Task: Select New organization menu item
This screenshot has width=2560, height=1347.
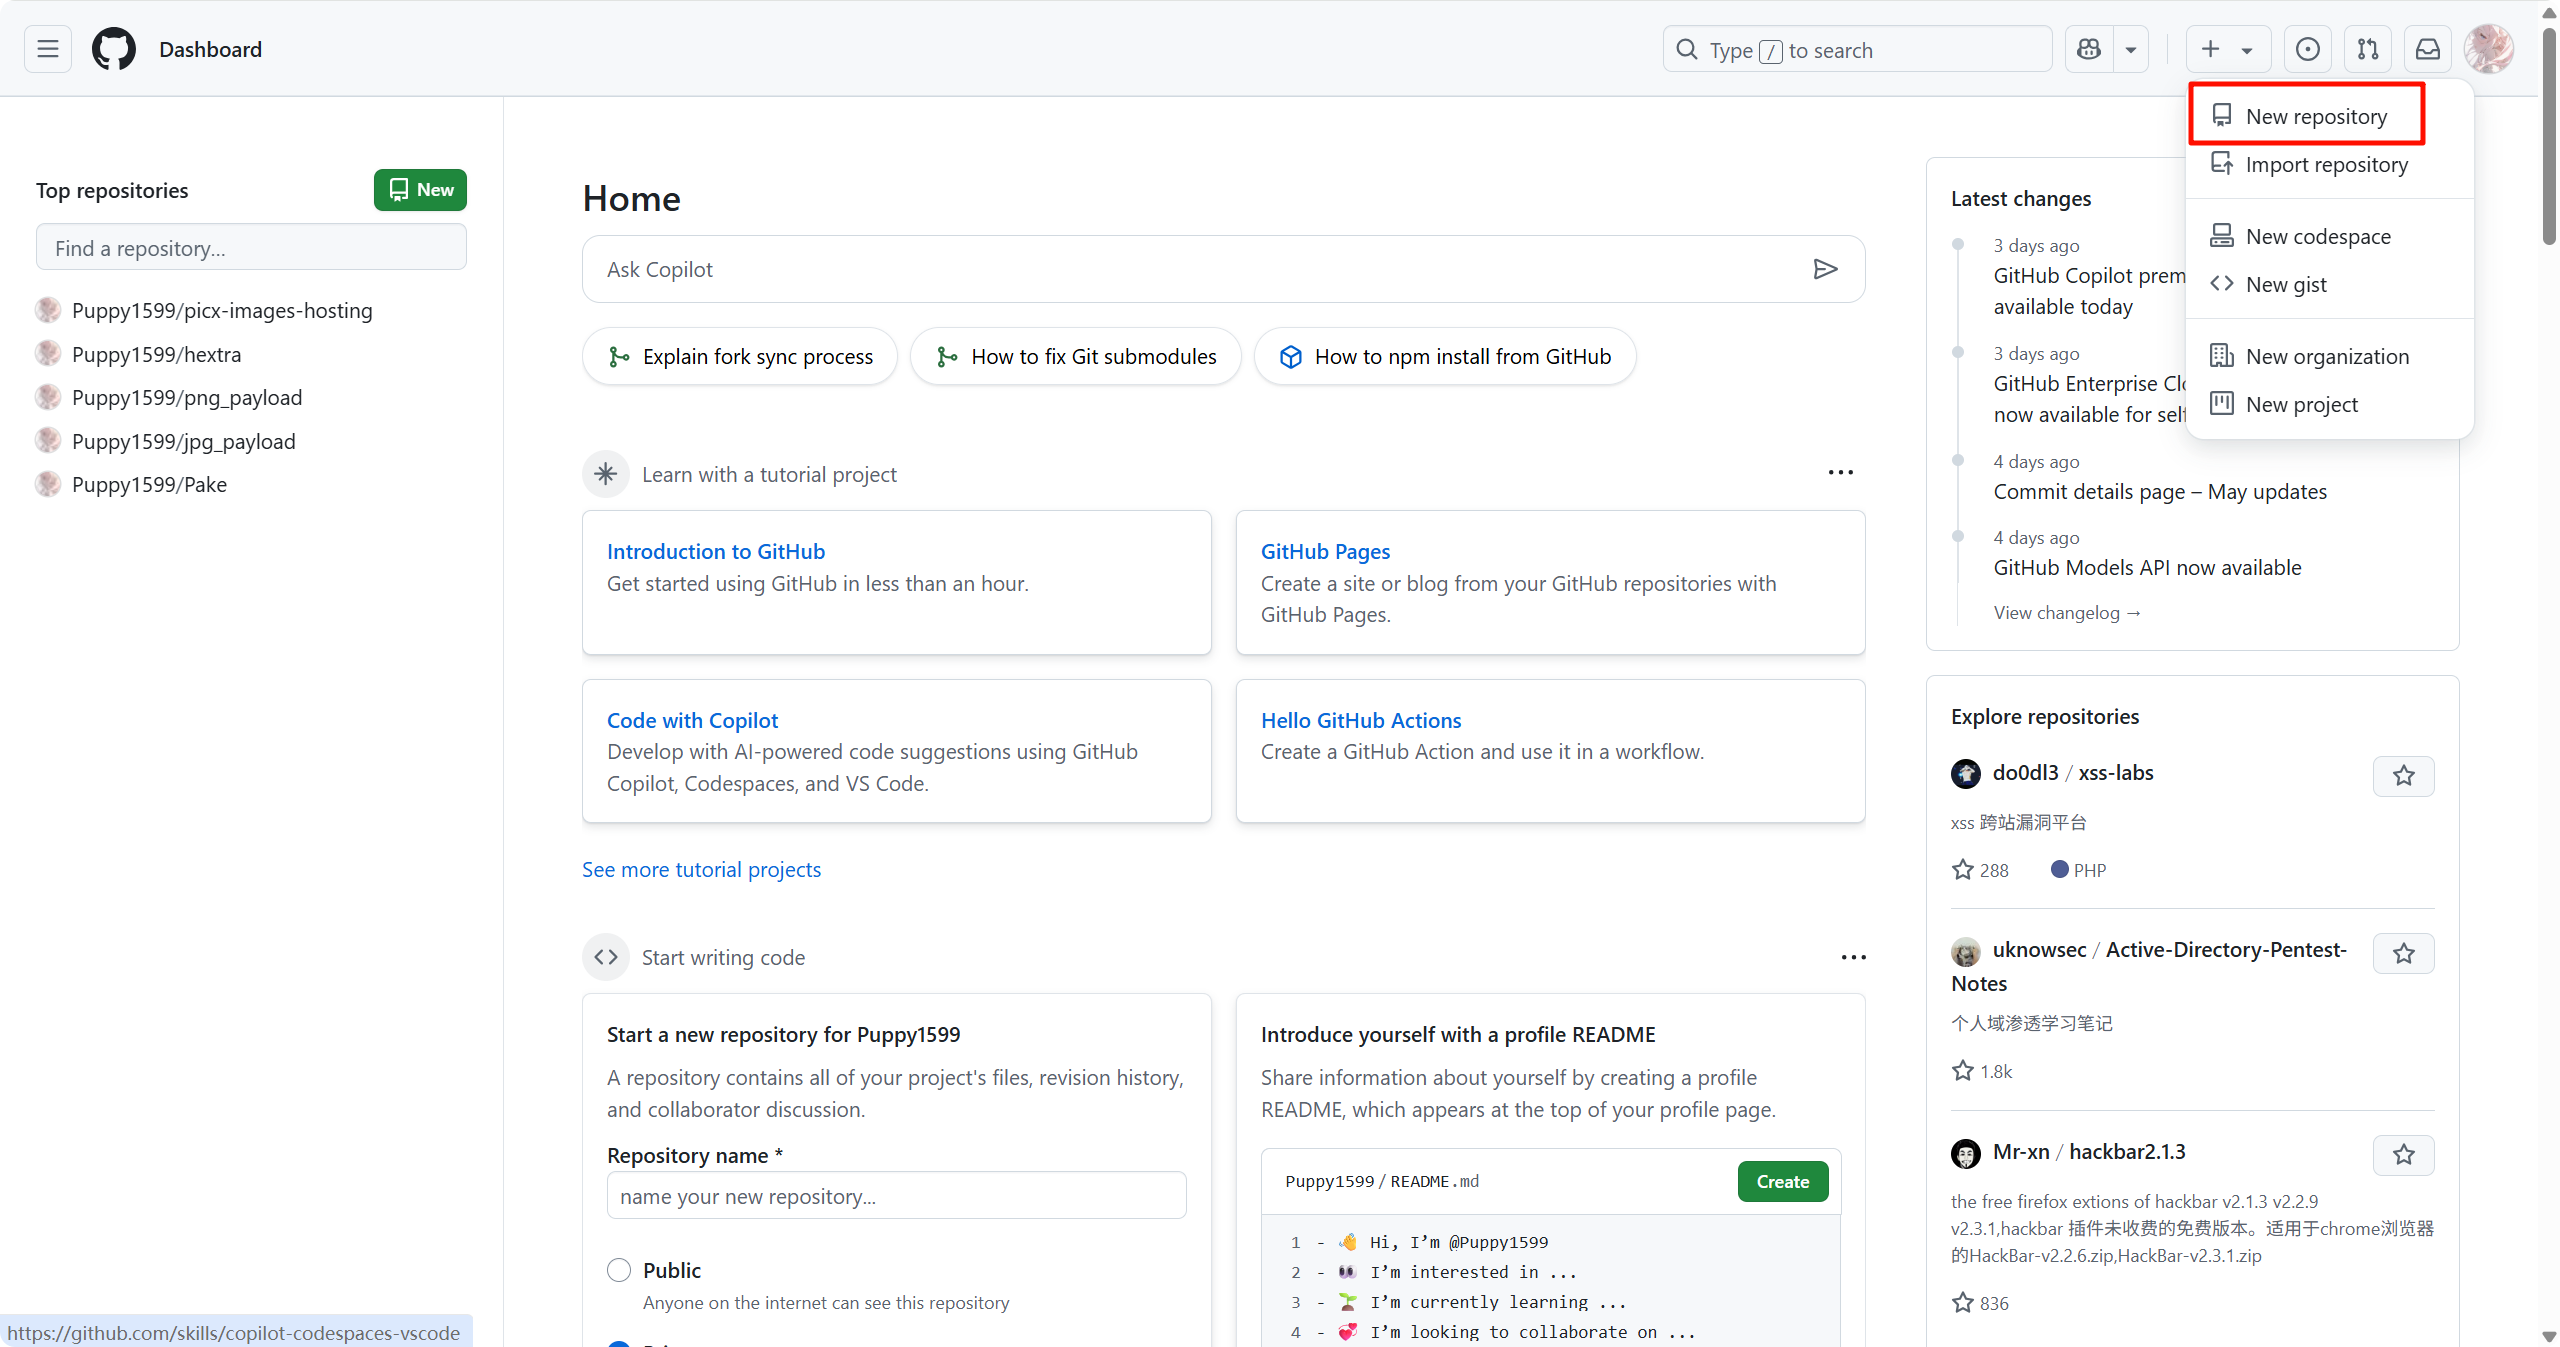Action: click(x=2330, y=356)
